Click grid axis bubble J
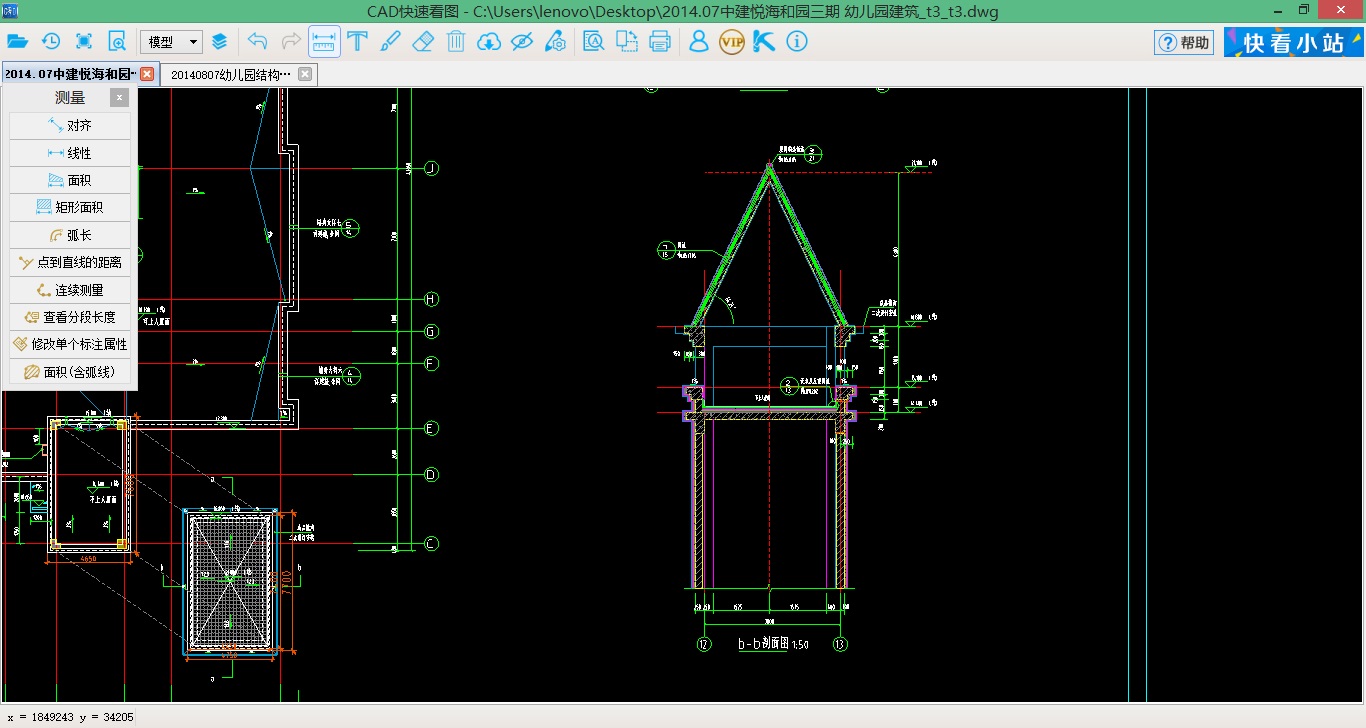 (x=432, y=168)
